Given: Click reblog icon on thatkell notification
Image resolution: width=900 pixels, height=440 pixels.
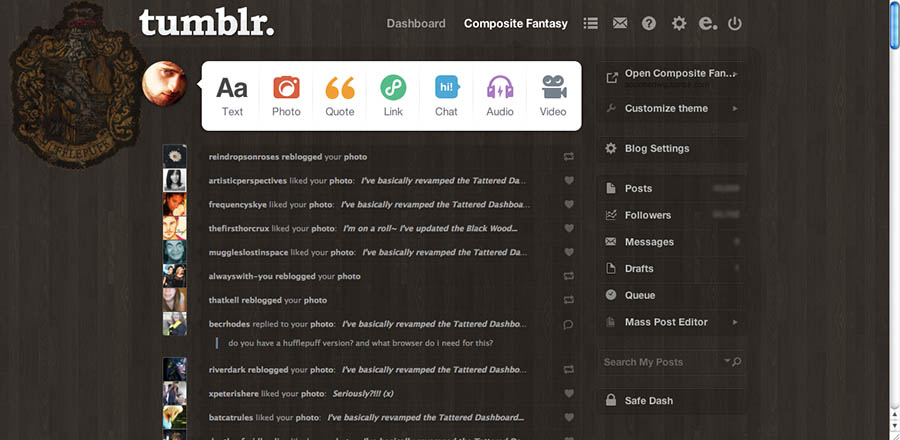Looking at the screenshot, I should click(x=569, y=300).
